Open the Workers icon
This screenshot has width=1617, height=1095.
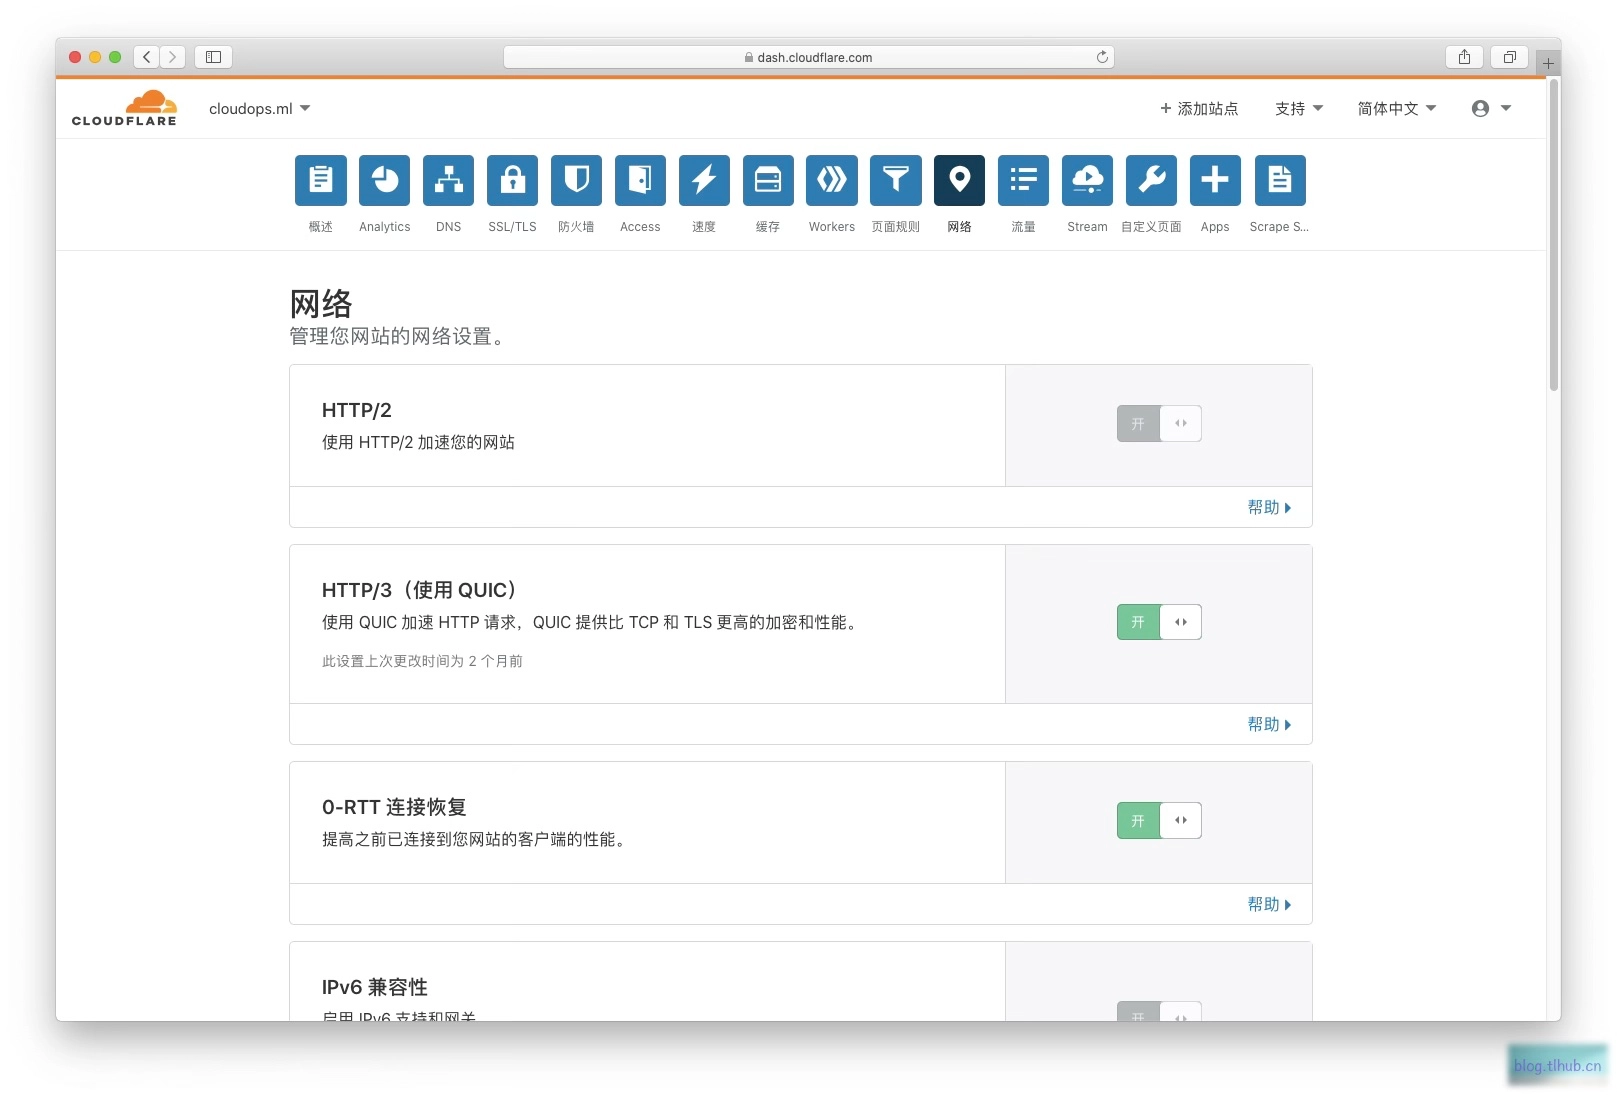tap(832, 180)
